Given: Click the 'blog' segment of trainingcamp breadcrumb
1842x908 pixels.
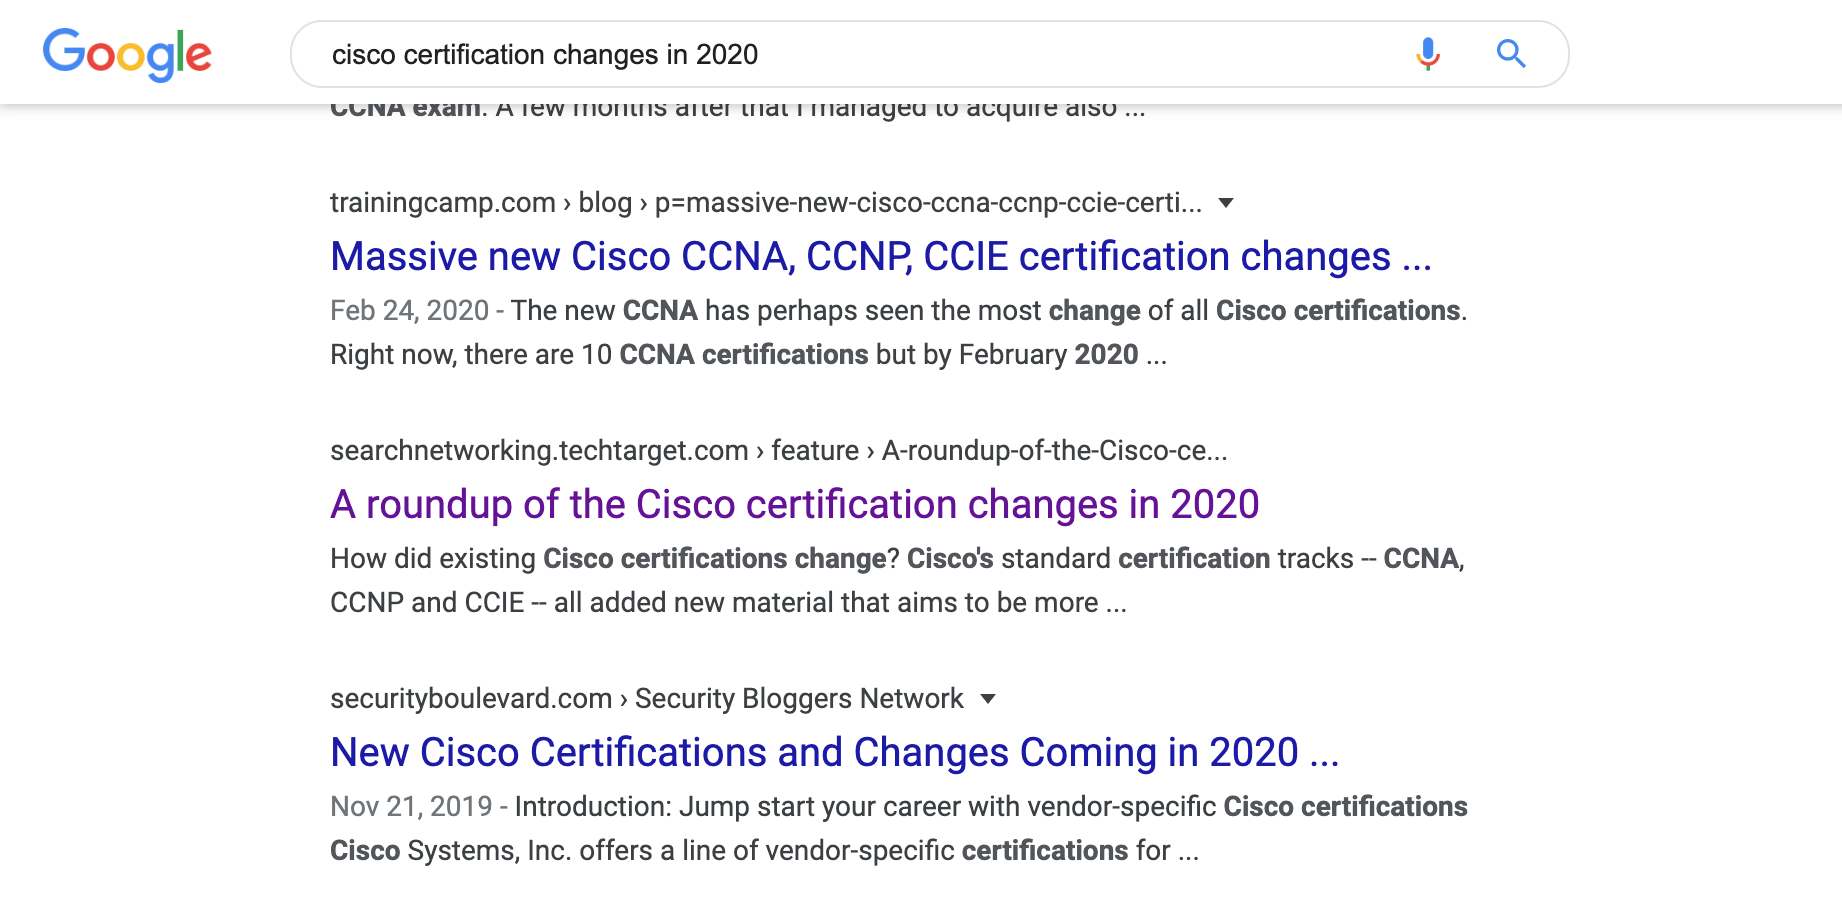Looking at the screenshot, I should tap(605, 203).
